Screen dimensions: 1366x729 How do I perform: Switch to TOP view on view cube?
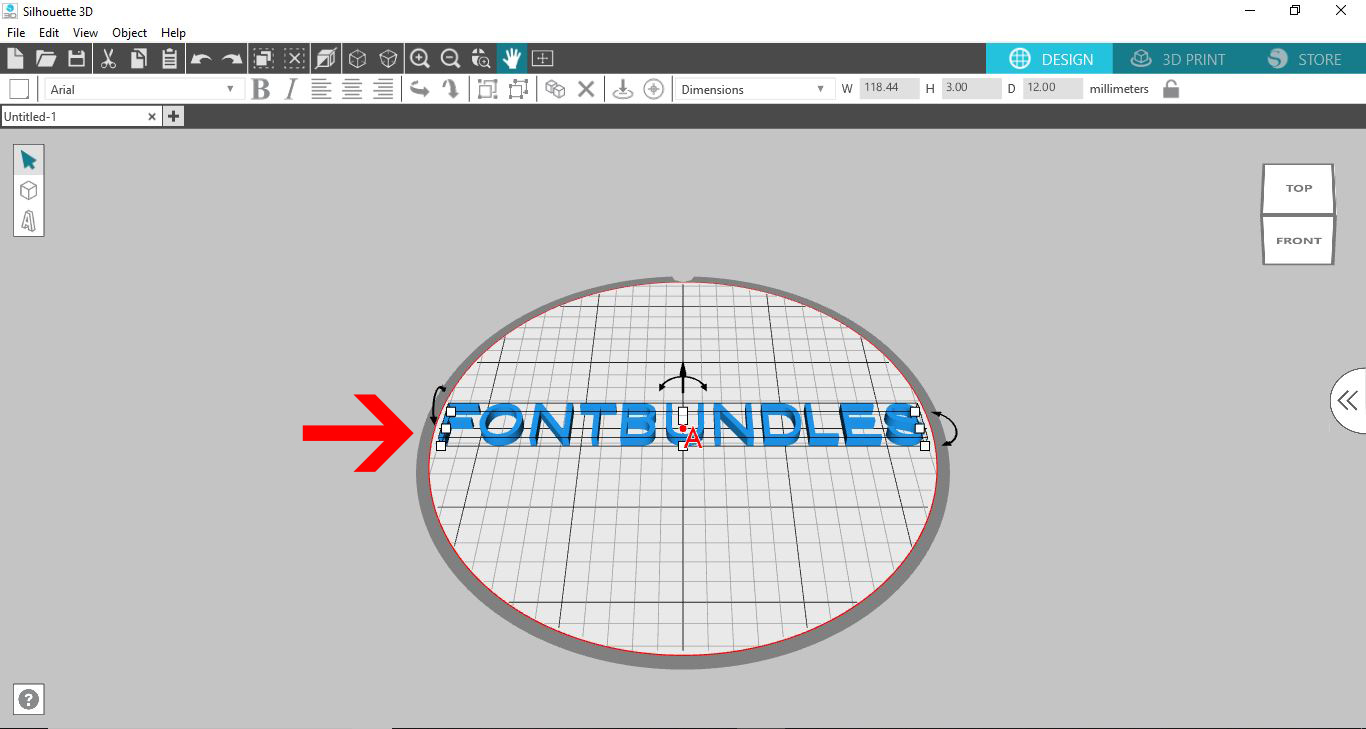tap(1298, 188)
